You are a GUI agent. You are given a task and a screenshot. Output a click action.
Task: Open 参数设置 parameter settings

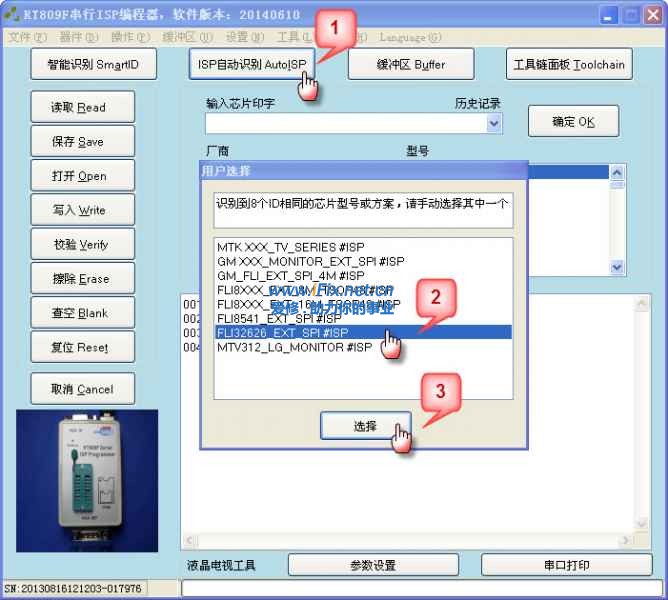tap(372, 565)
